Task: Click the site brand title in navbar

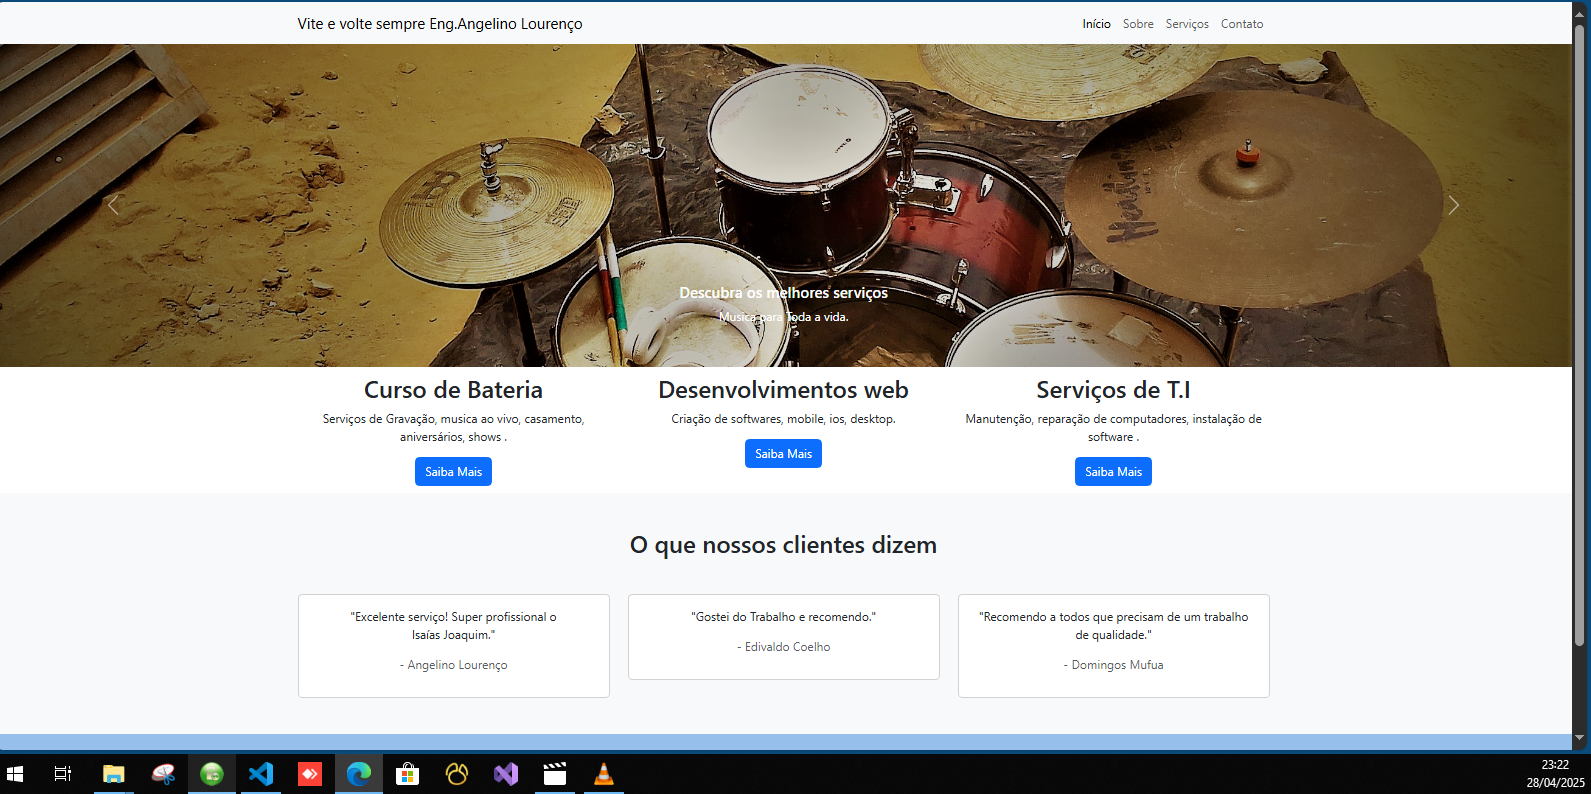Action: pyautogui.click(x=439, y=24)
